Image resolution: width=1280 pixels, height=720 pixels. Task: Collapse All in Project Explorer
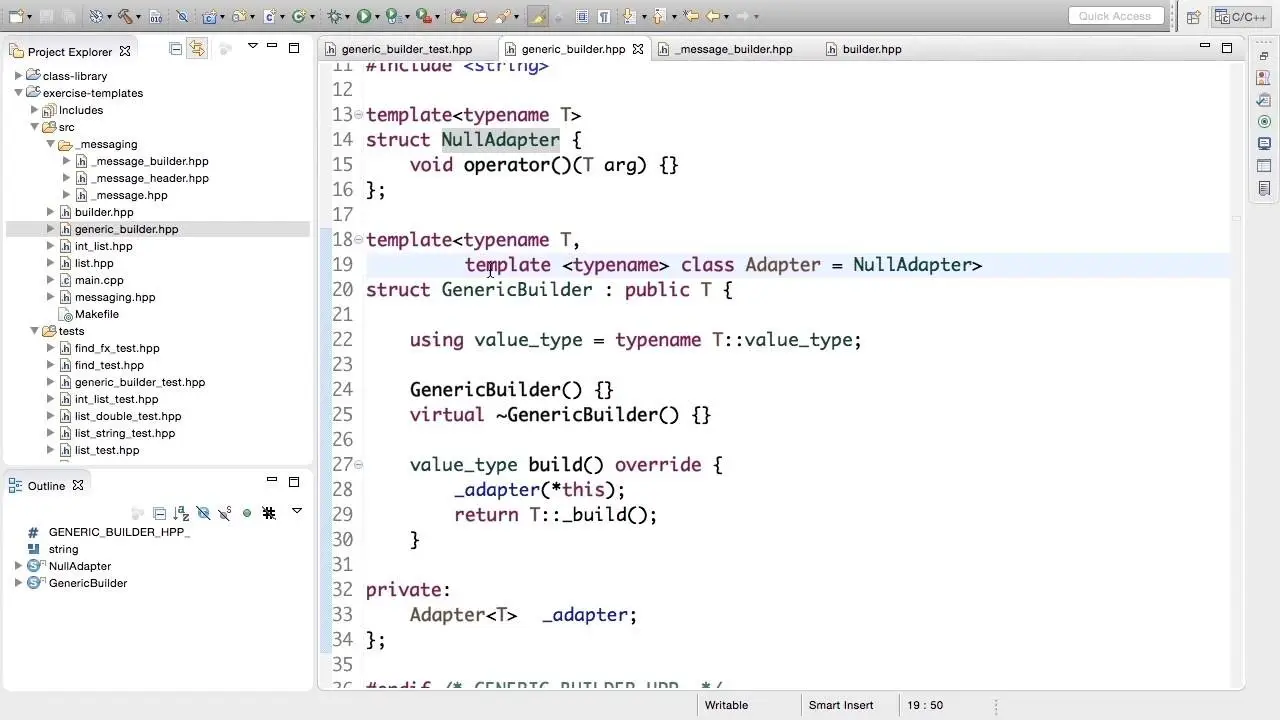175,48
